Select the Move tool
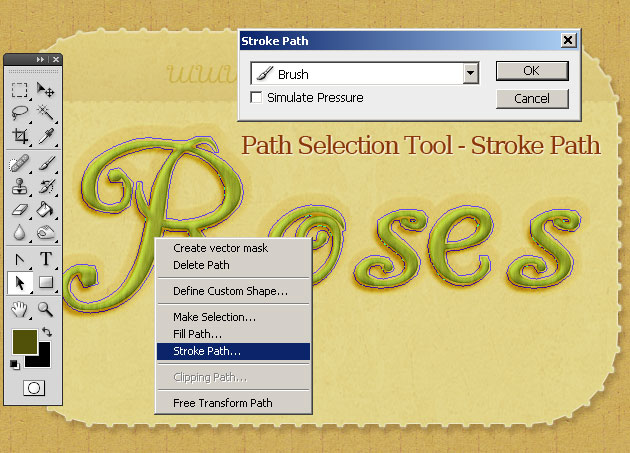Viewport: 630px width, 453px height. click(x=46, y=90)
